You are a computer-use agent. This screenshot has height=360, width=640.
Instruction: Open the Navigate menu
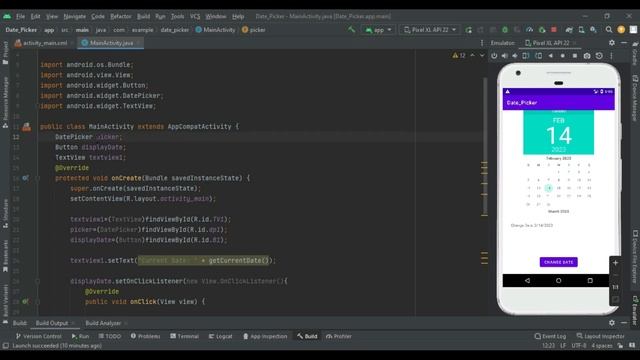point(75,16)
